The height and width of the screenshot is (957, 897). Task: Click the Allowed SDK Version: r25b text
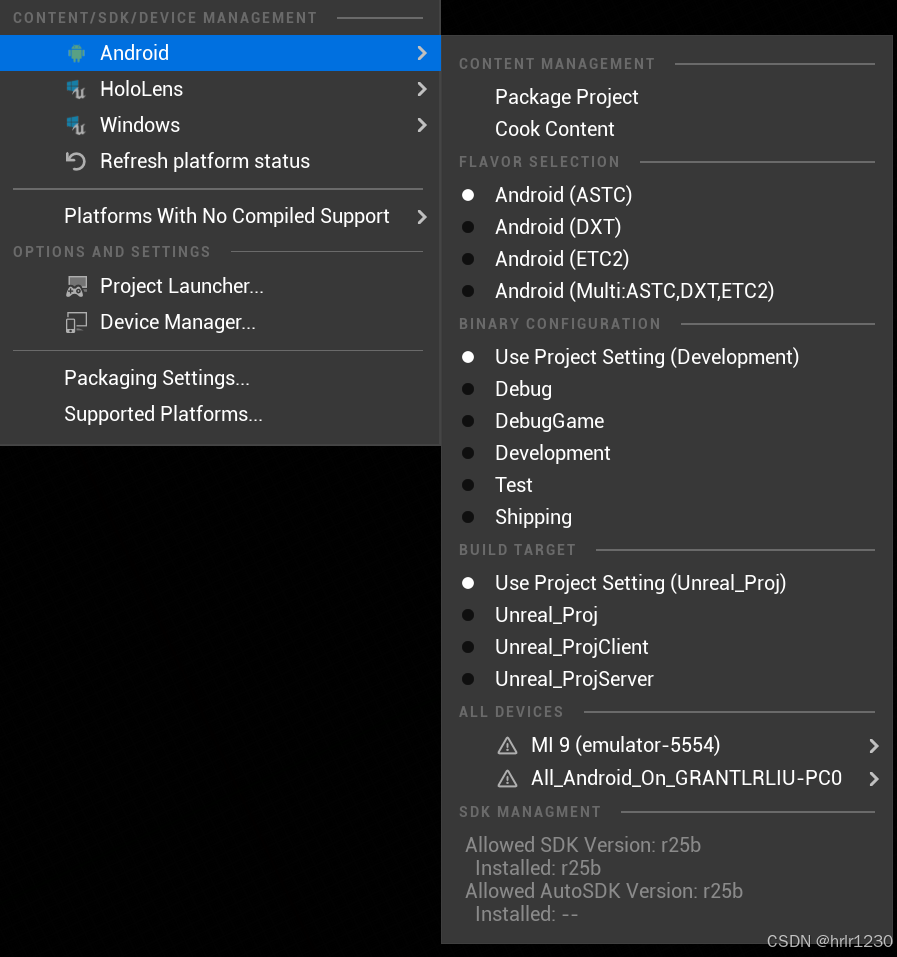(583, 845)
